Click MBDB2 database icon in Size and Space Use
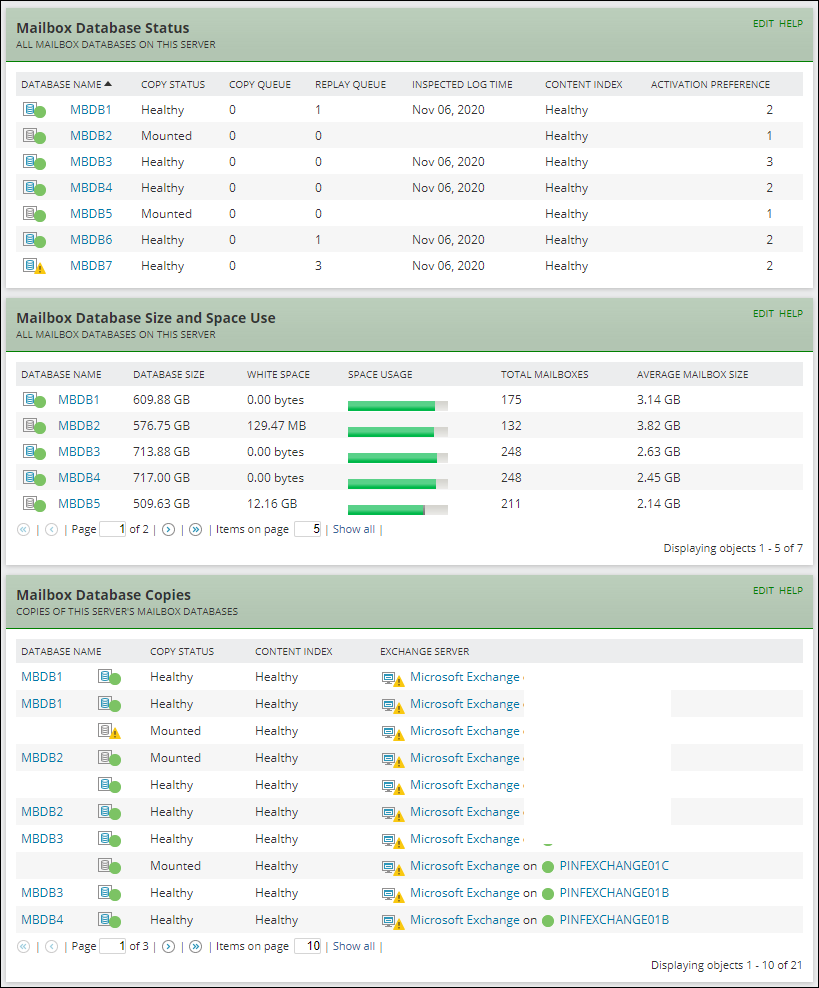 pos(34,427)
